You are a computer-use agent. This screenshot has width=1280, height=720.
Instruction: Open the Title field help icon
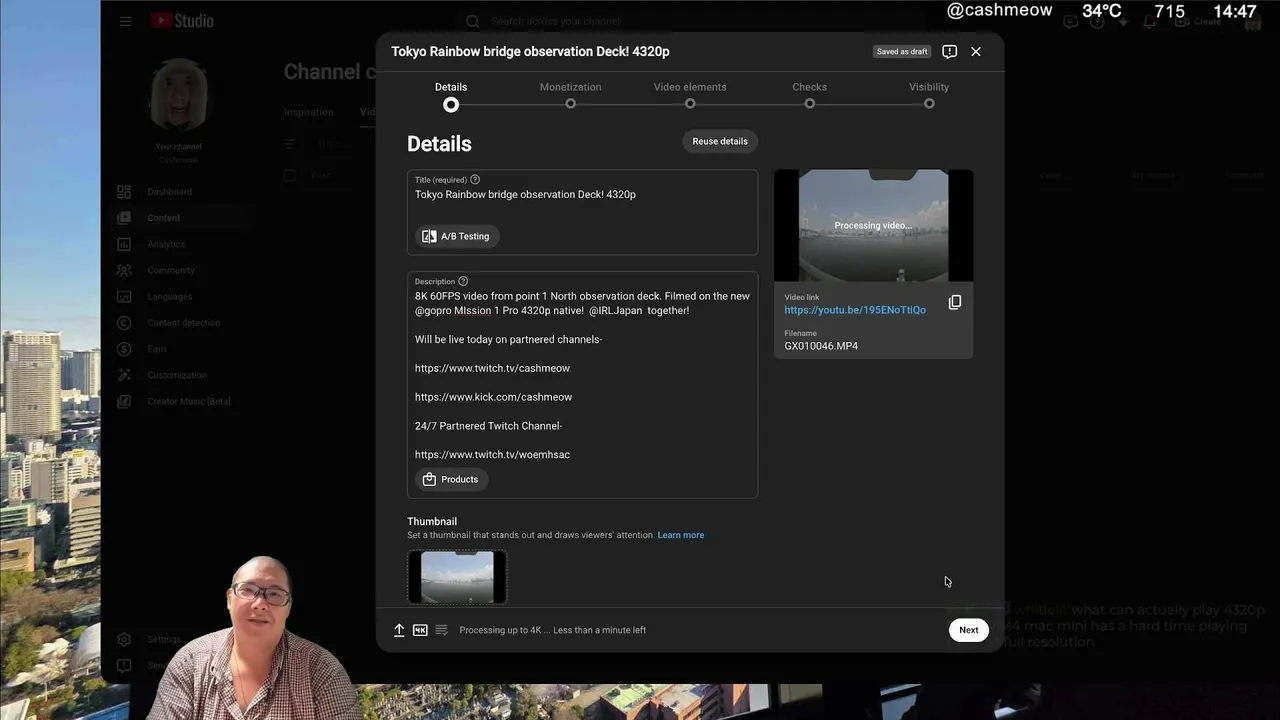475,179
